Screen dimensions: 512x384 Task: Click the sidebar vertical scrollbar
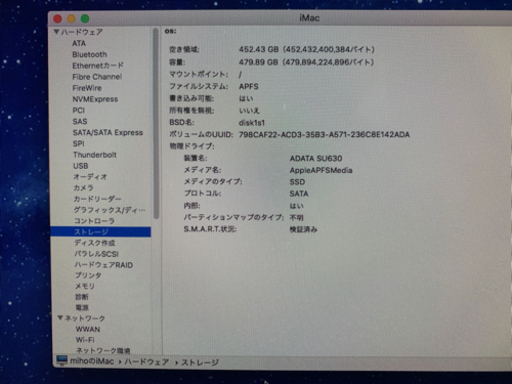pyautogui.click(x=156, y=123)
